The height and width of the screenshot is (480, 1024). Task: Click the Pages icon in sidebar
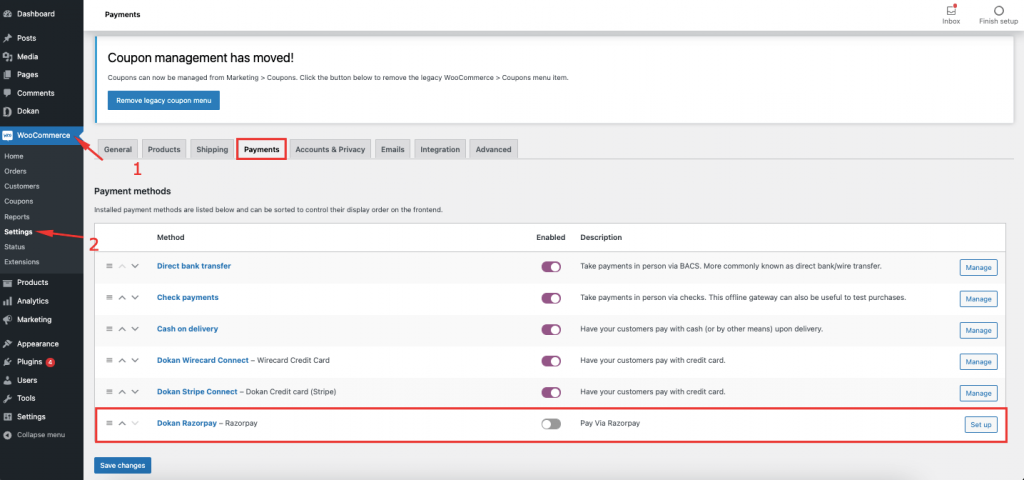click(x=7, y=75)
